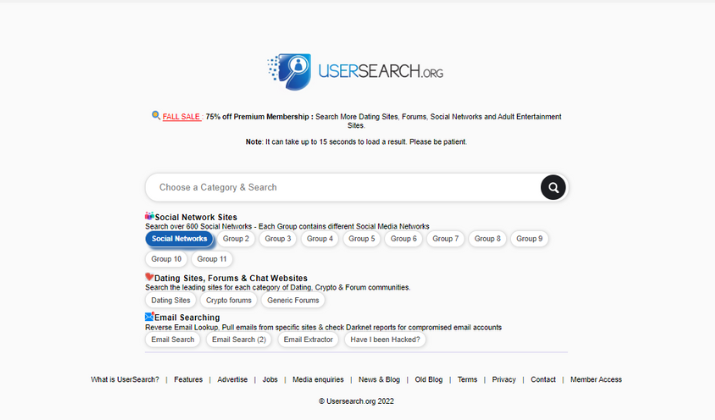
Task: Click the black magnifier search button
Action: [x=553, y=187]
